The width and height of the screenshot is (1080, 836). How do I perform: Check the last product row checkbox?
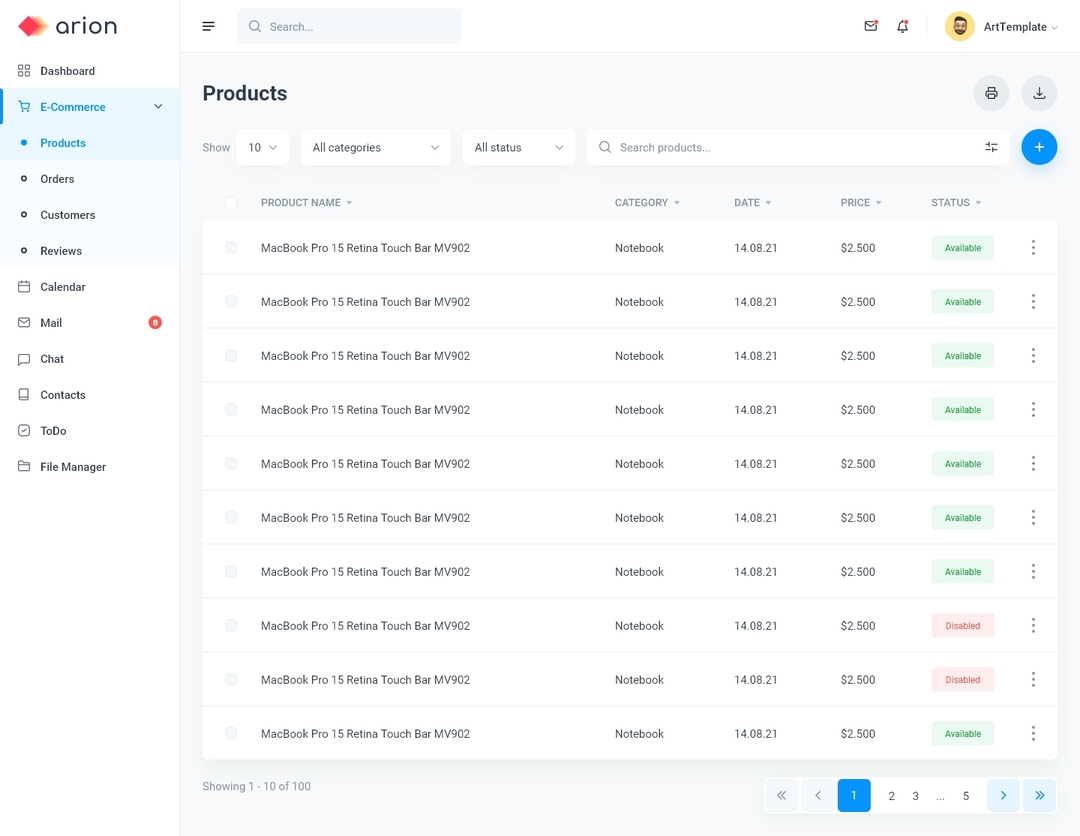coord(231,733)
